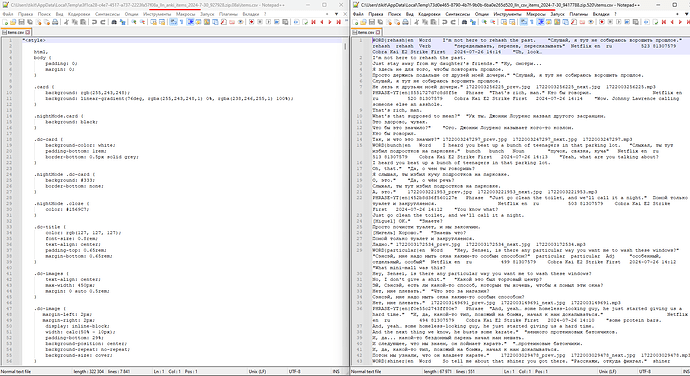Click Save icon in left window toolbar
690x376 pixels.
21,22
